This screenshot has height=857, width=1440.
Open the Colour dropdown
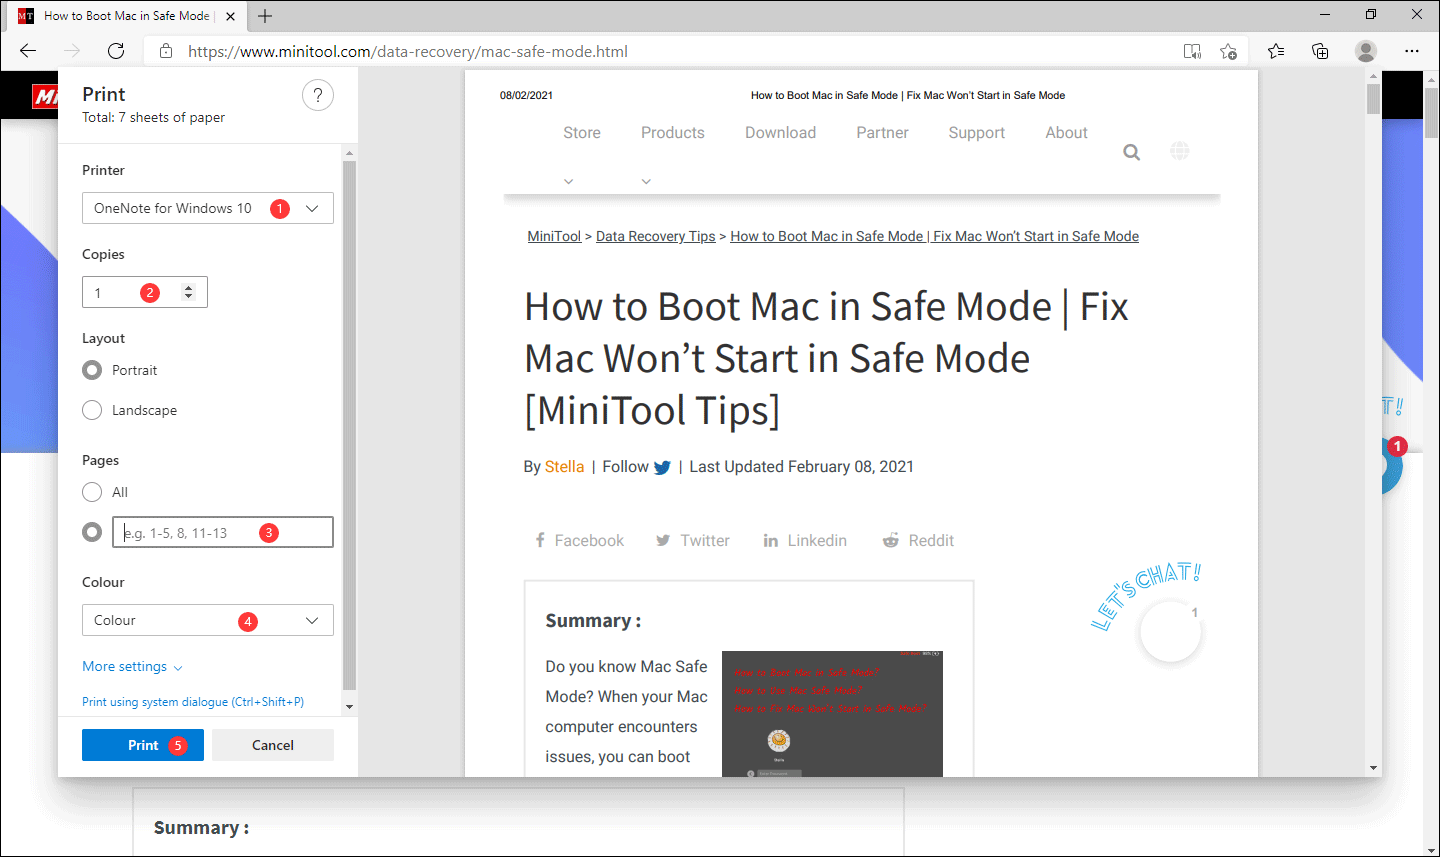point(208,620)
